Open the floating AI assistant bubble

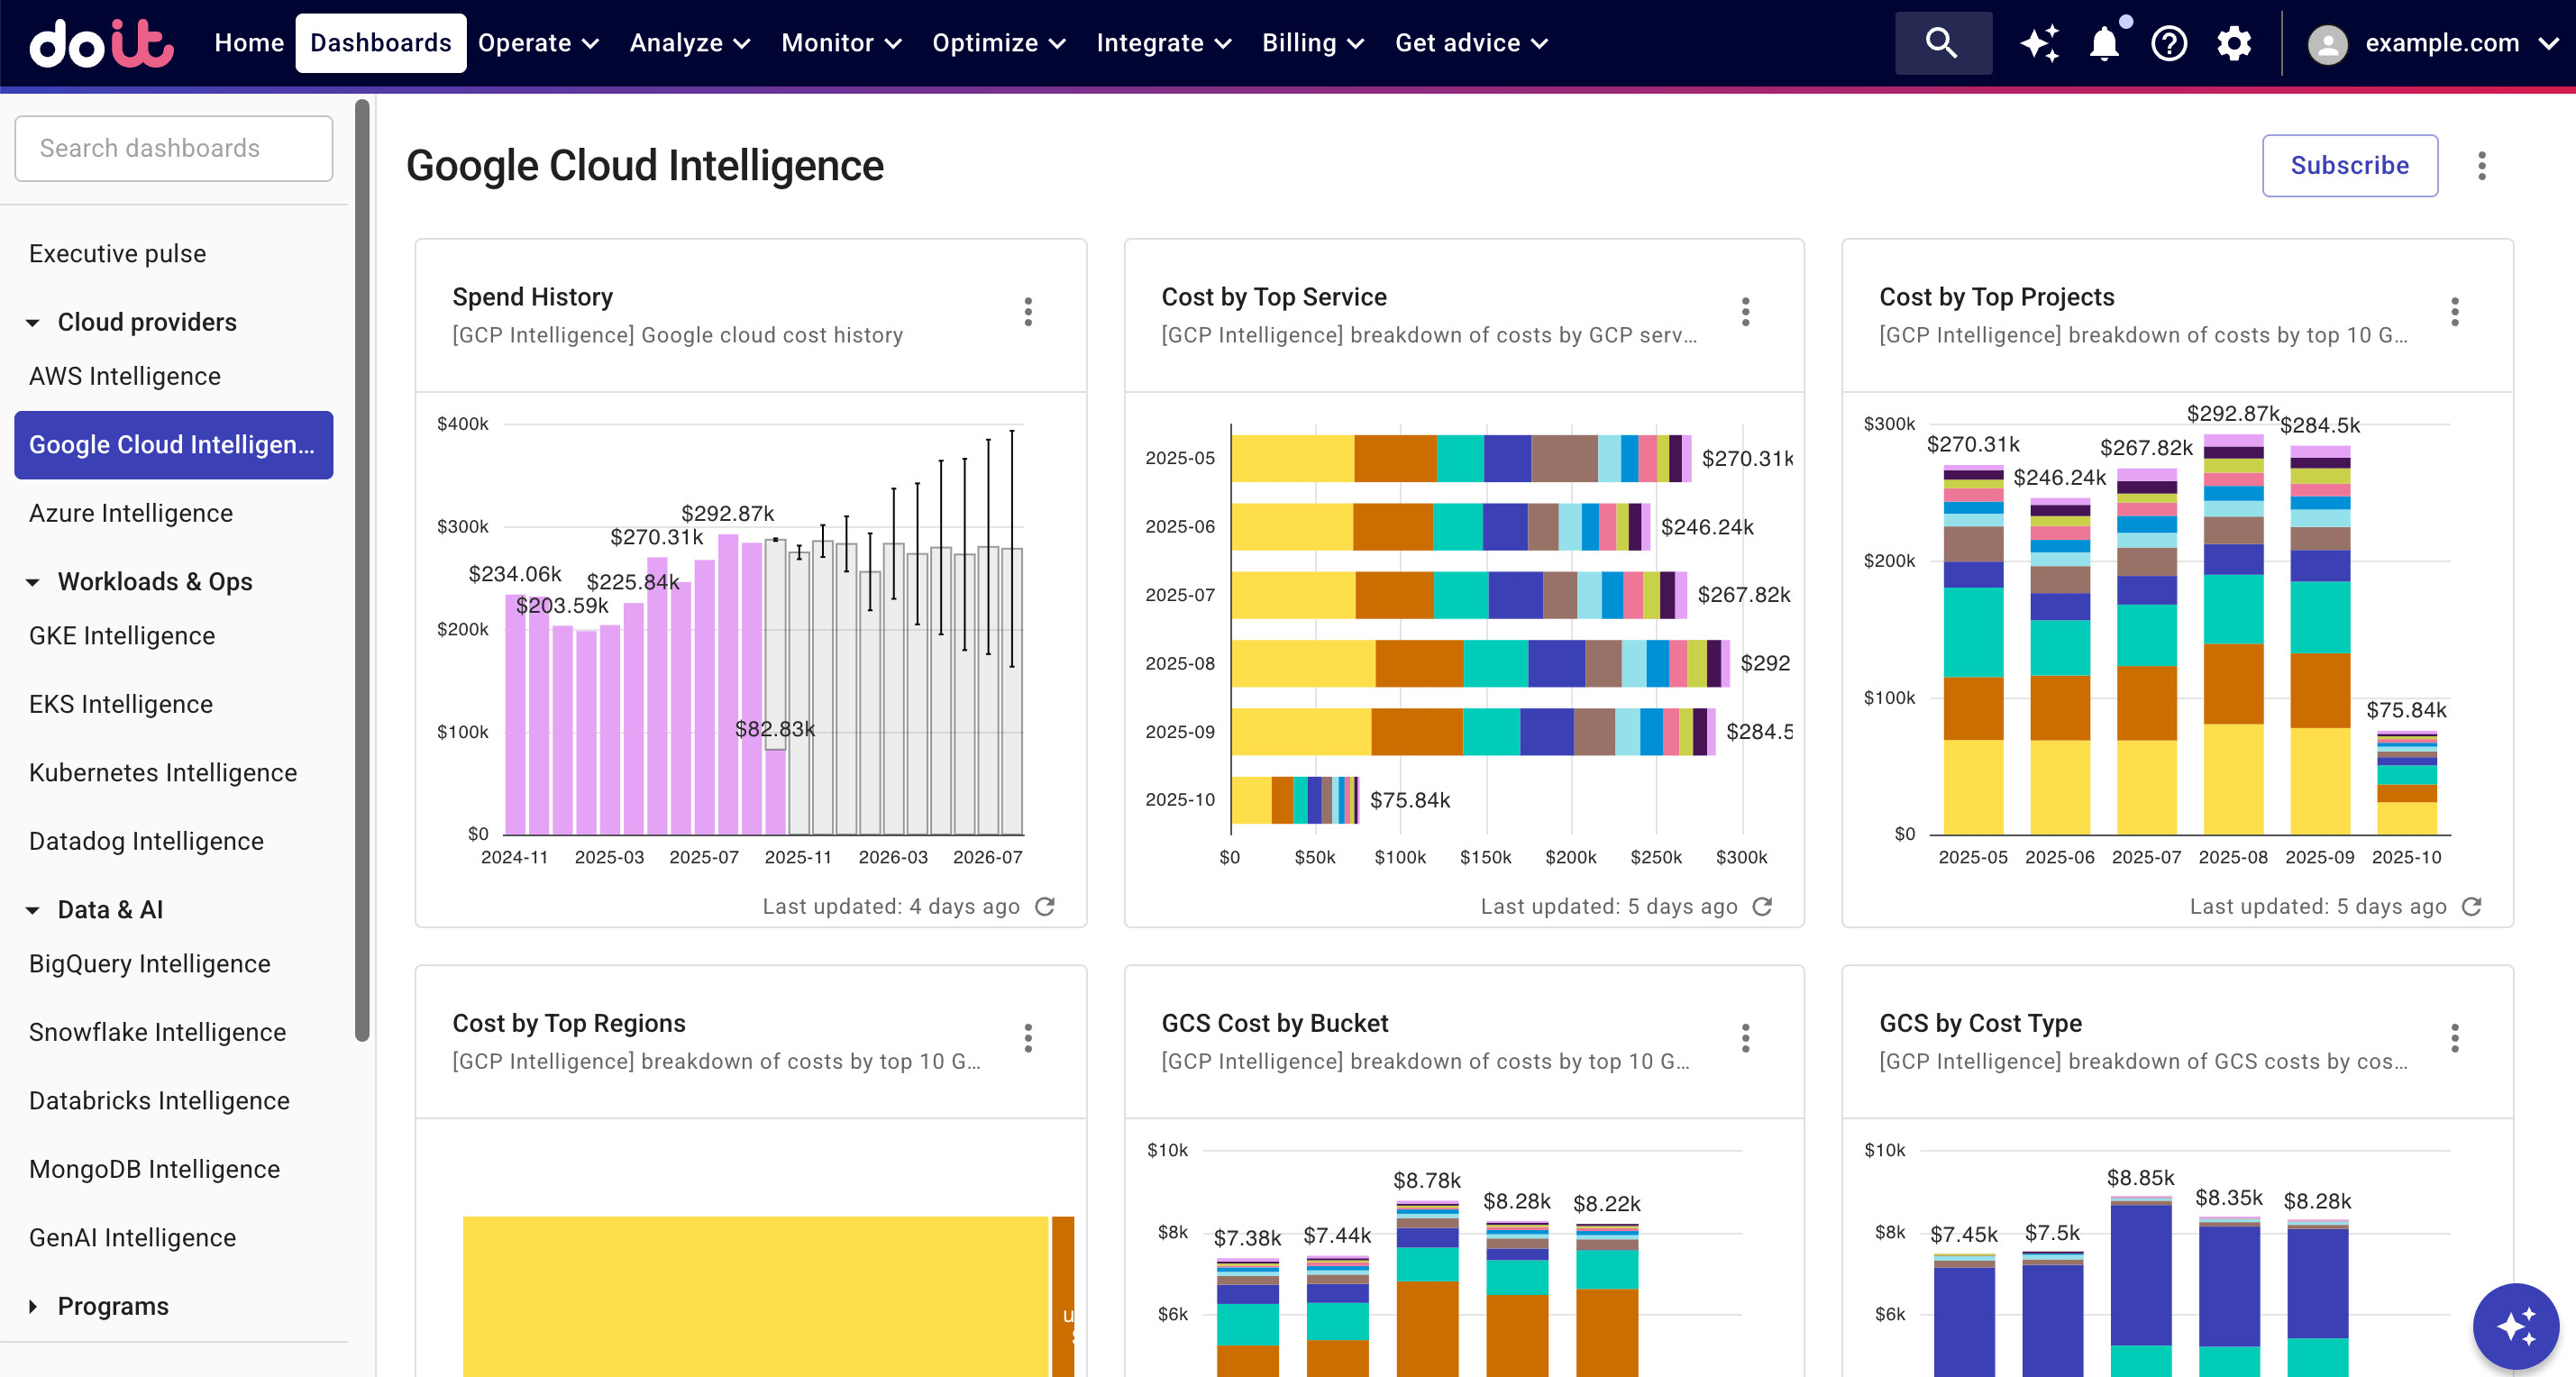tap(2516, 1326)
